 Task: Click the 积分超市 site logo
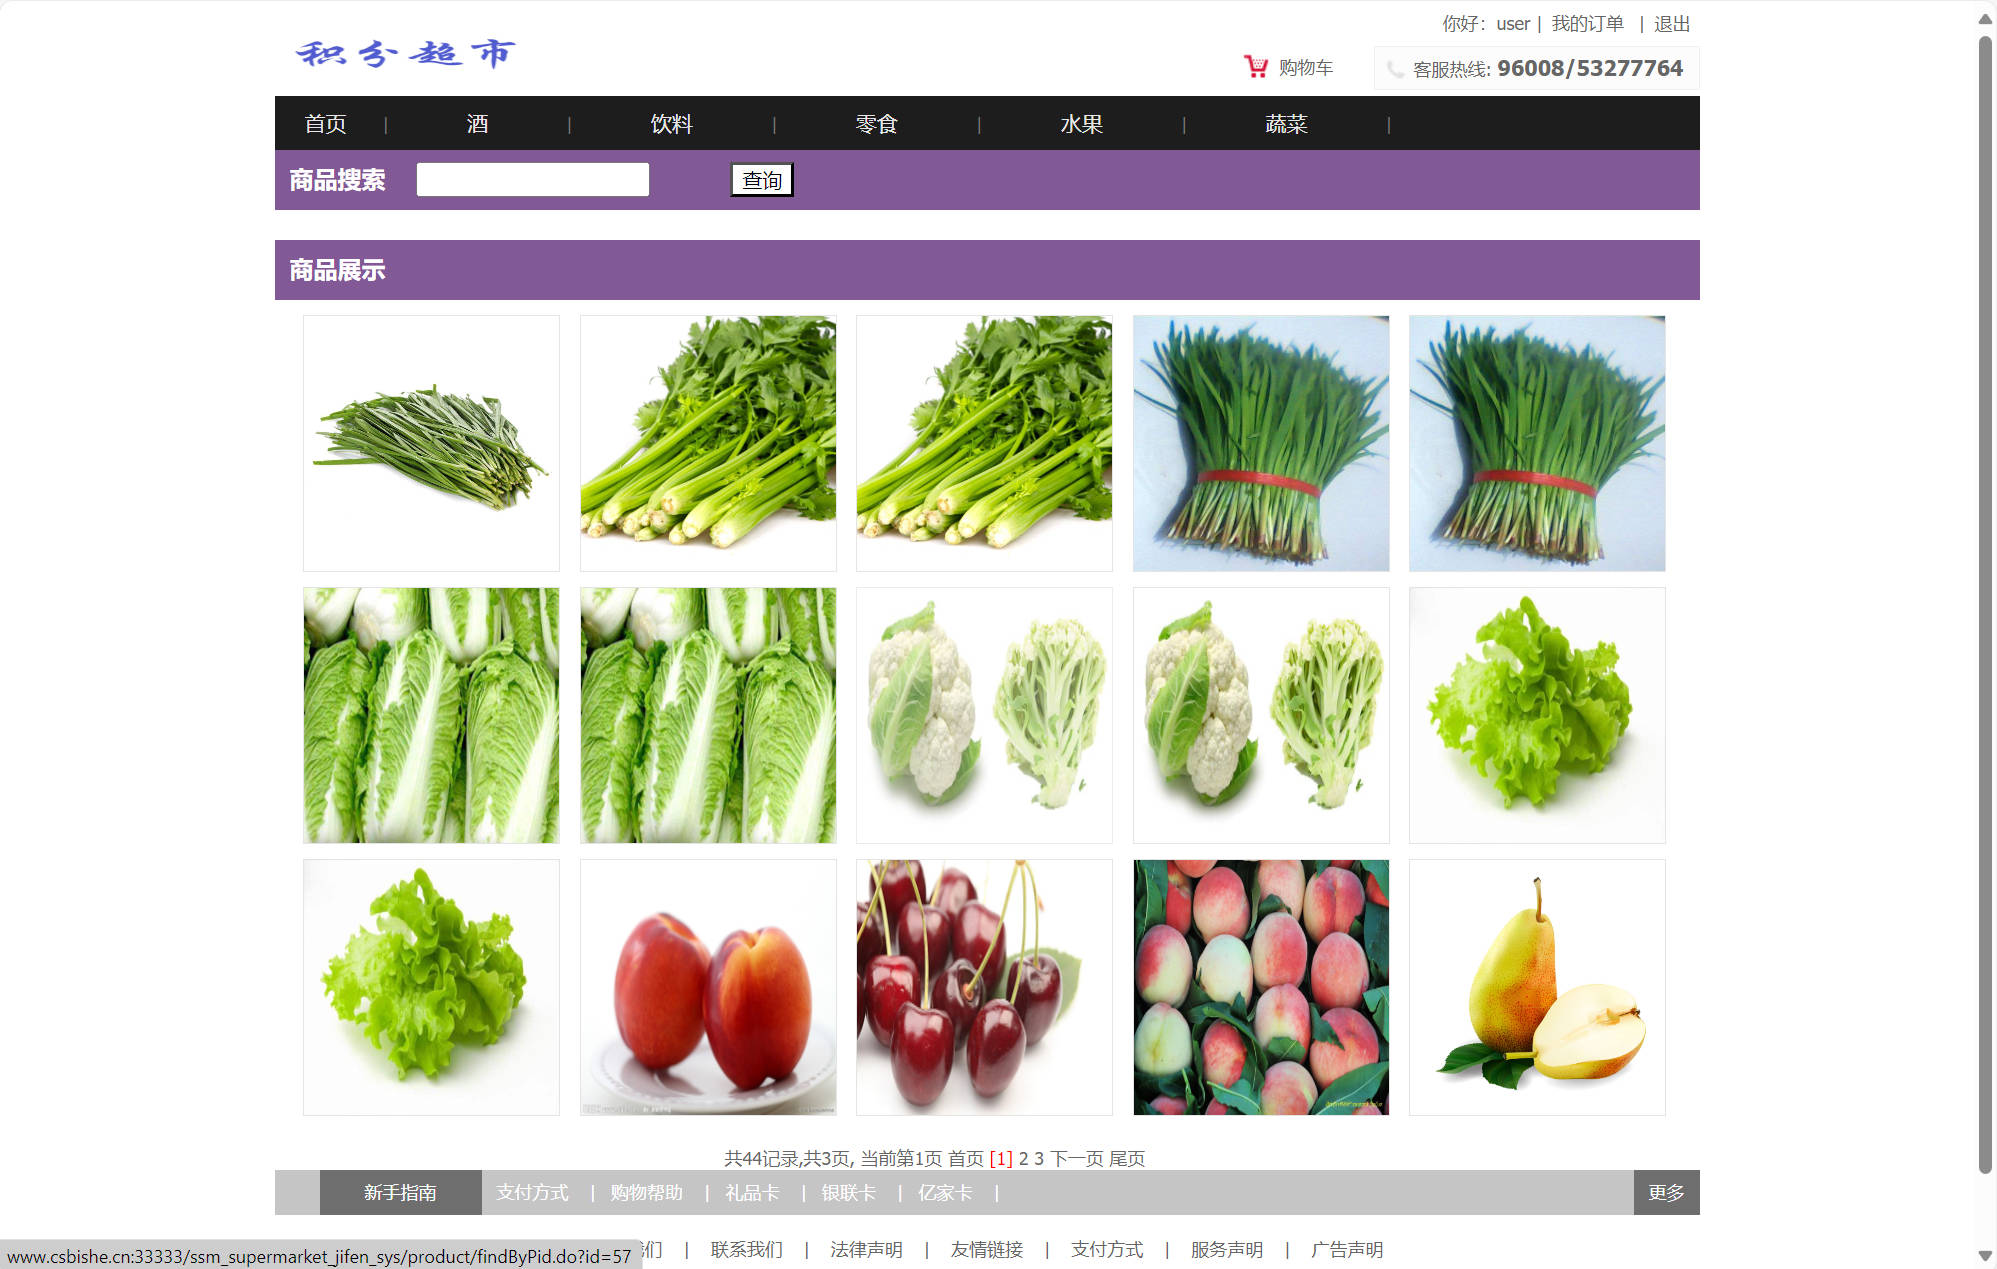(406, 54)
